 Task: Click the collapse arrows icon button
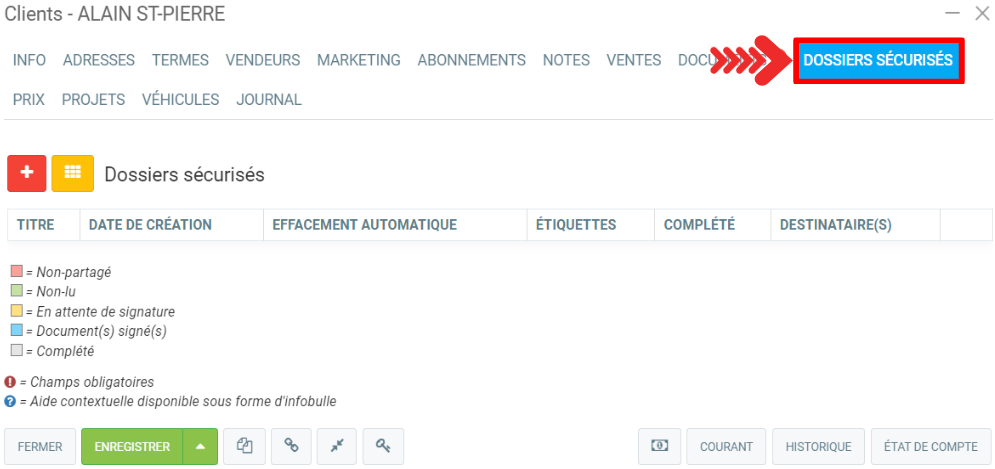tap(337, 446)
